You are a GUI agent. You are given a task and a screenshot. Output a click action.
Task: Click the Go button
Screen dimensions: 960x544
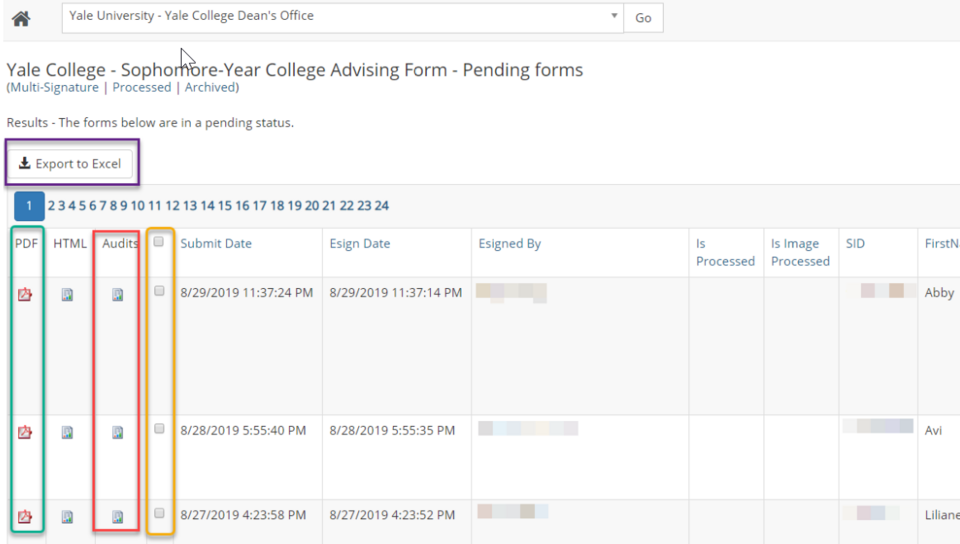(x=643, y=18)
